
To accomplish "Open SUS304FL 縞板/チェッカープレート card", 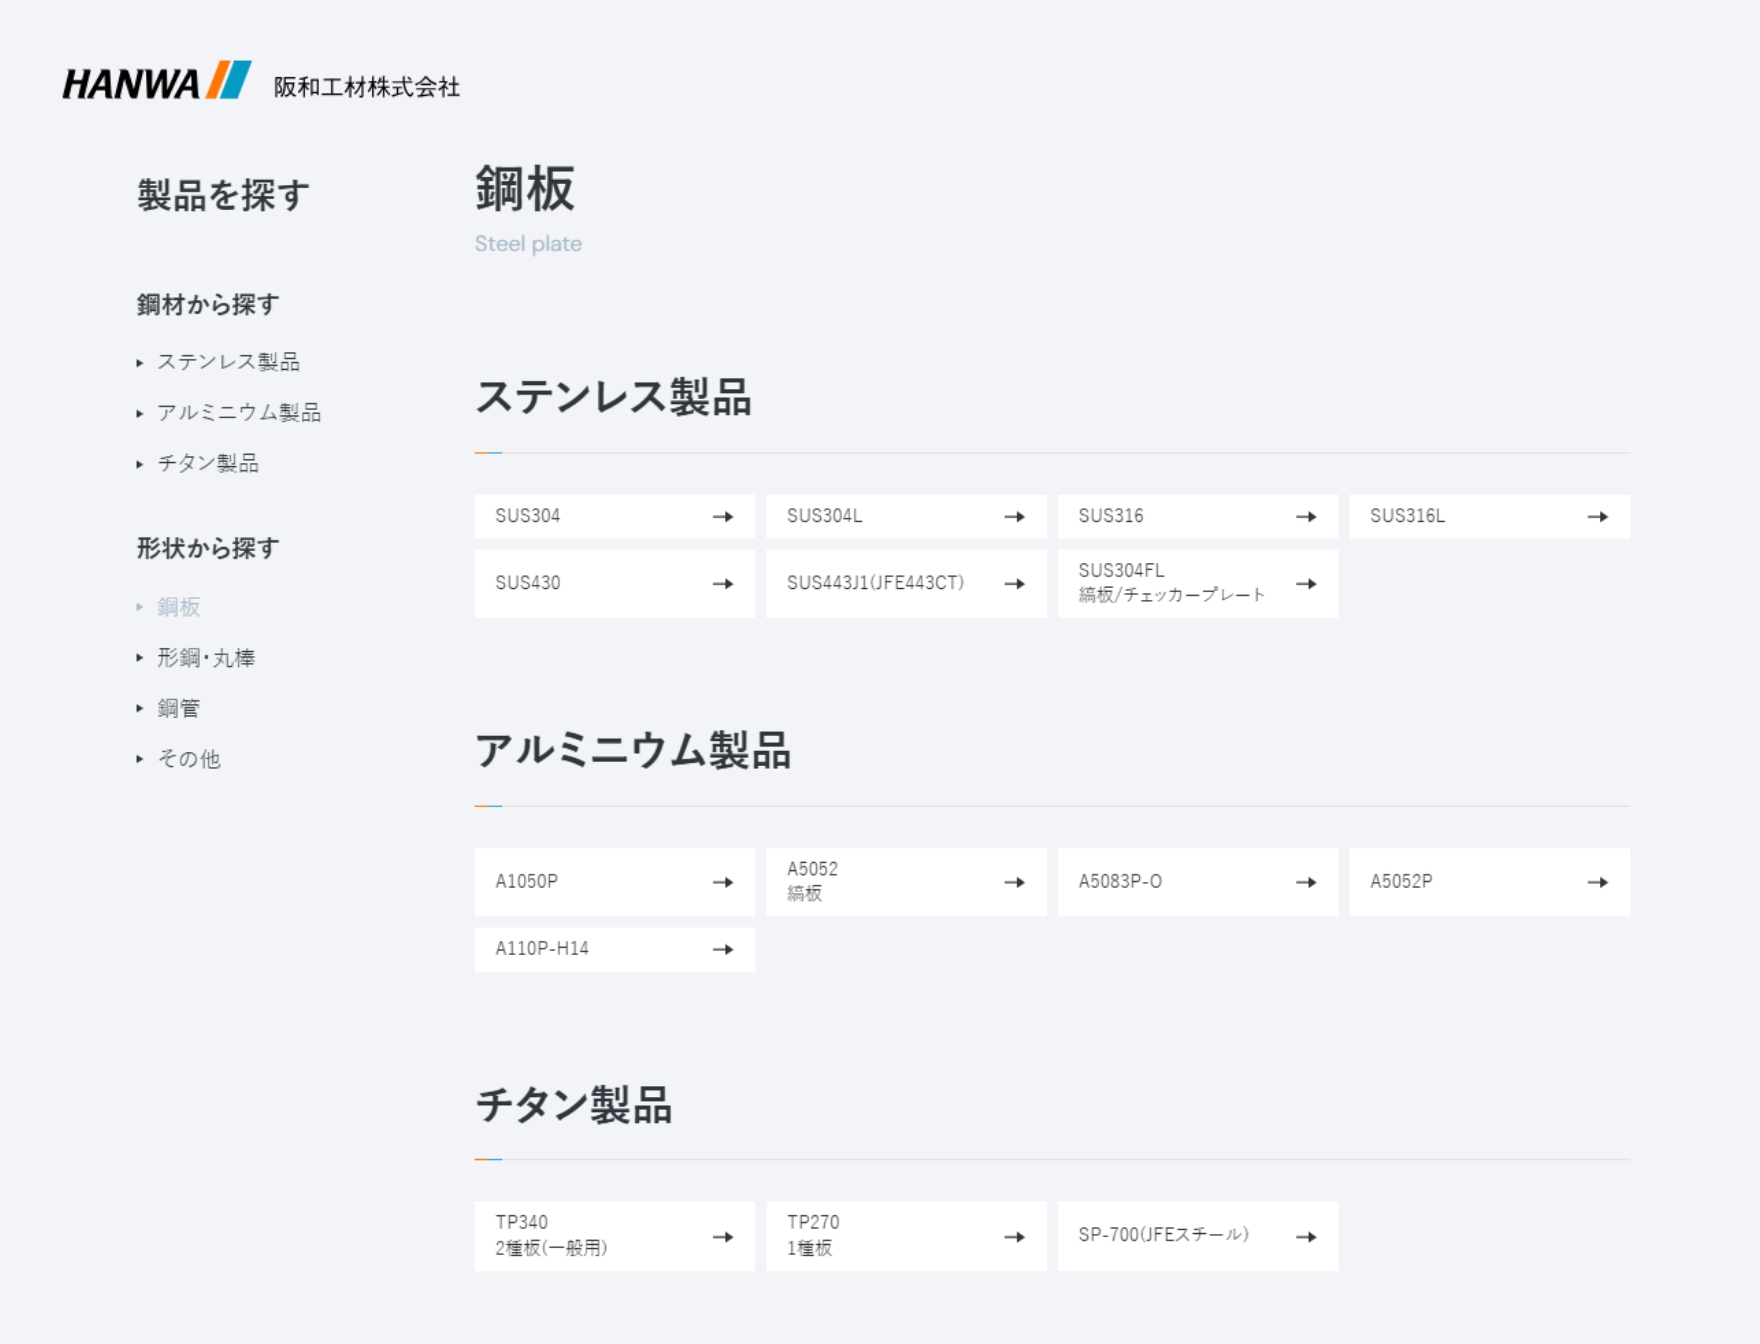I will pyautogui.click(x=1198, y=583).
